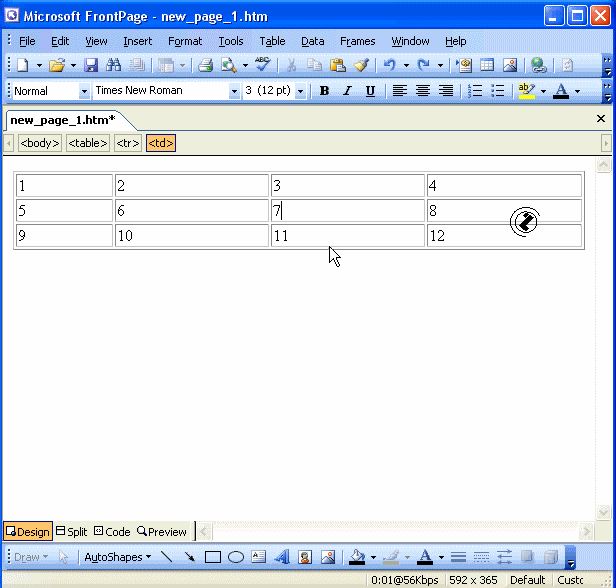Run spelling check with ABC icon

[x=262, y=64]
